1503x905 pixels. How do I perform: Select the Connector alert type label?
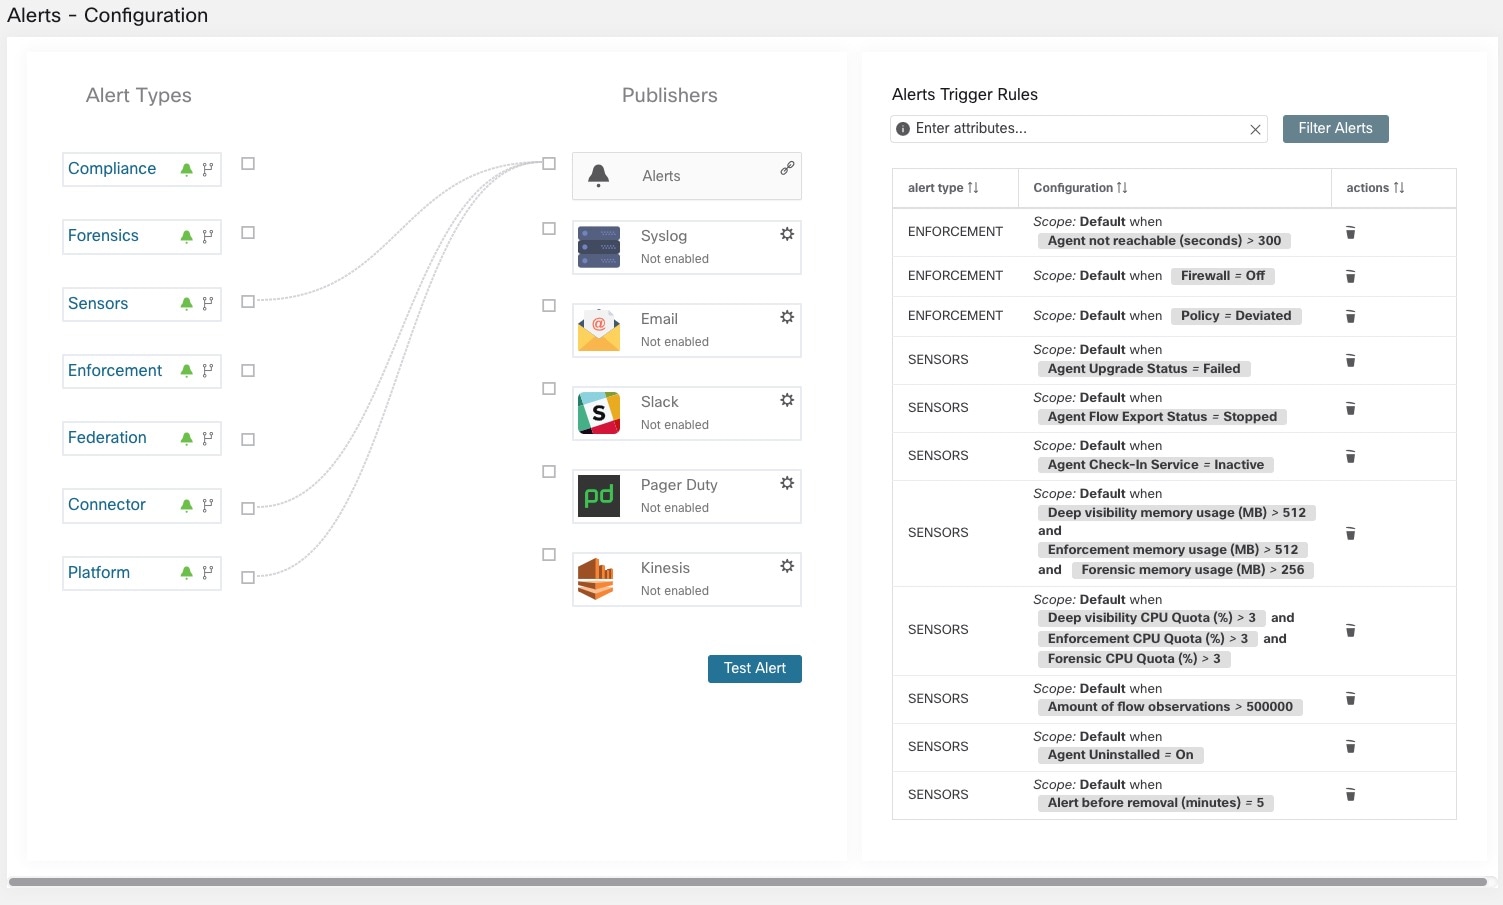106,505
